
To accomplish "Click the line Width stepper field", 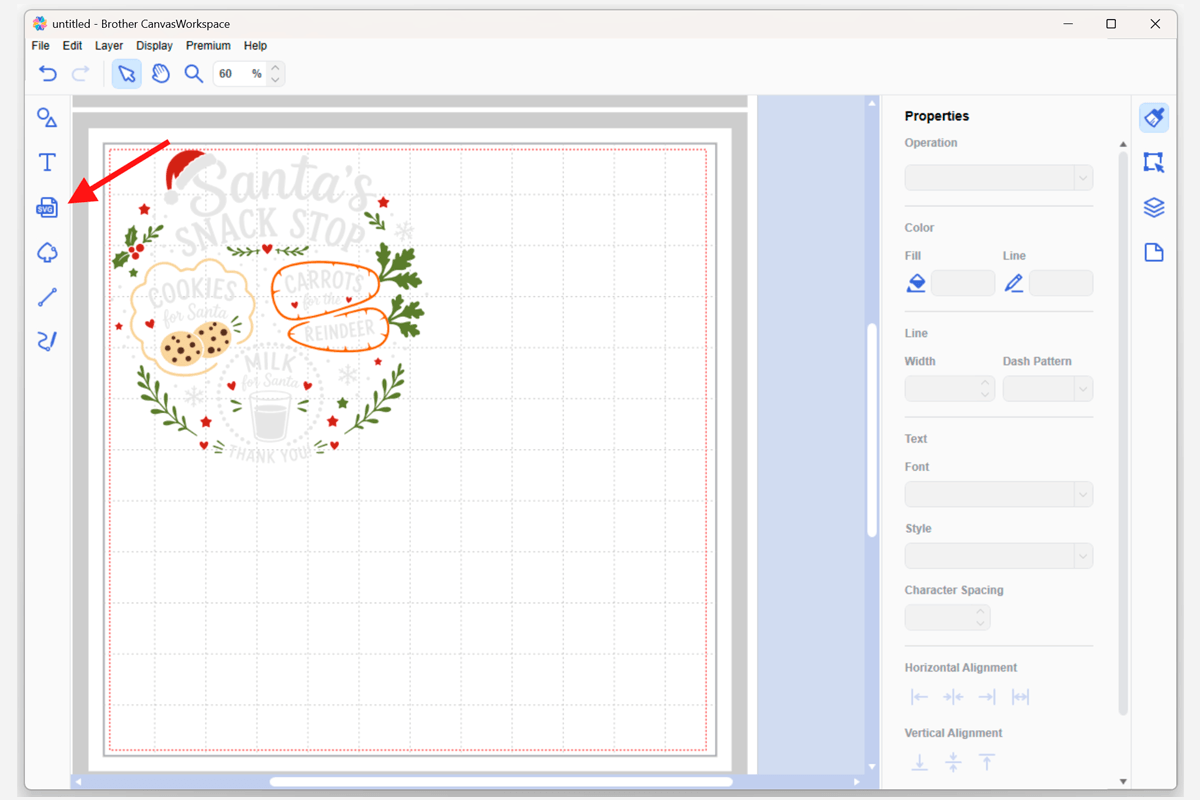I will (x=950, y=389).
